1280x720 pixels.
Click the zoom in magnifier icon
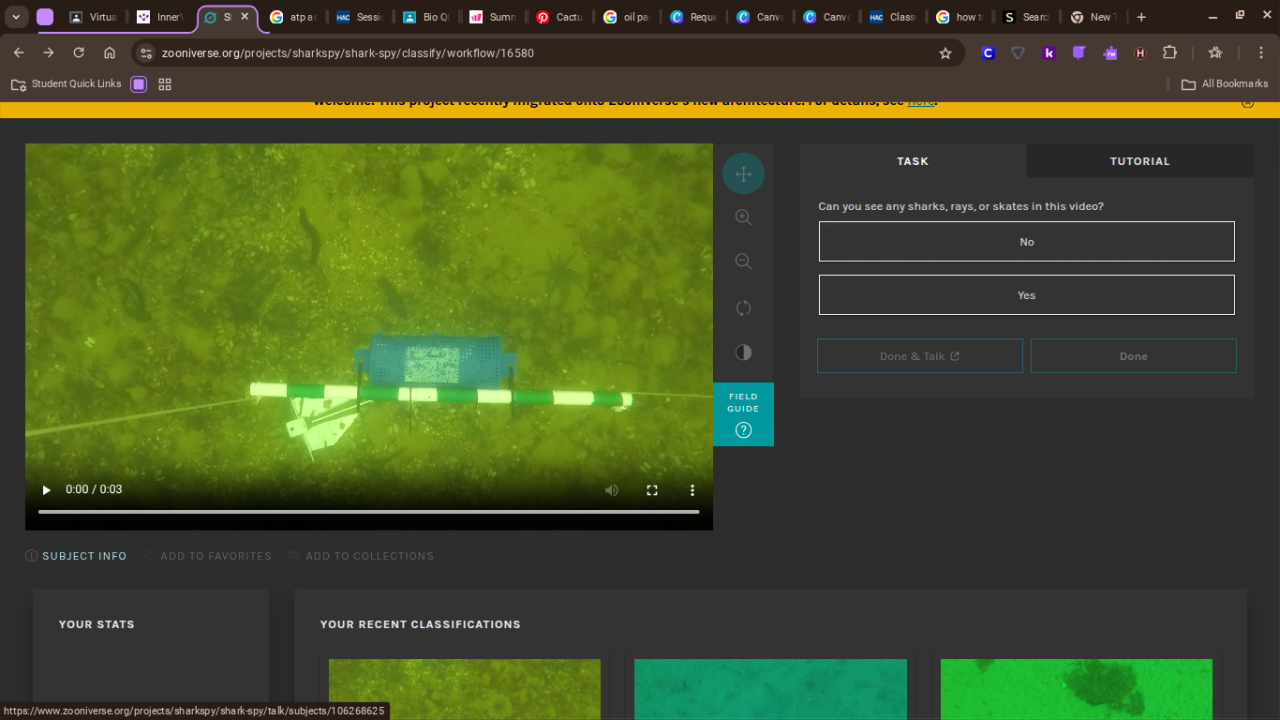[743, 218]
